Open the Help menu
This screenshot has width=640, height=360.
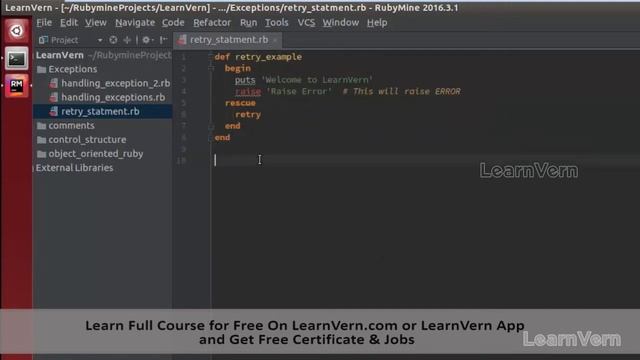[x=377, y=22]
